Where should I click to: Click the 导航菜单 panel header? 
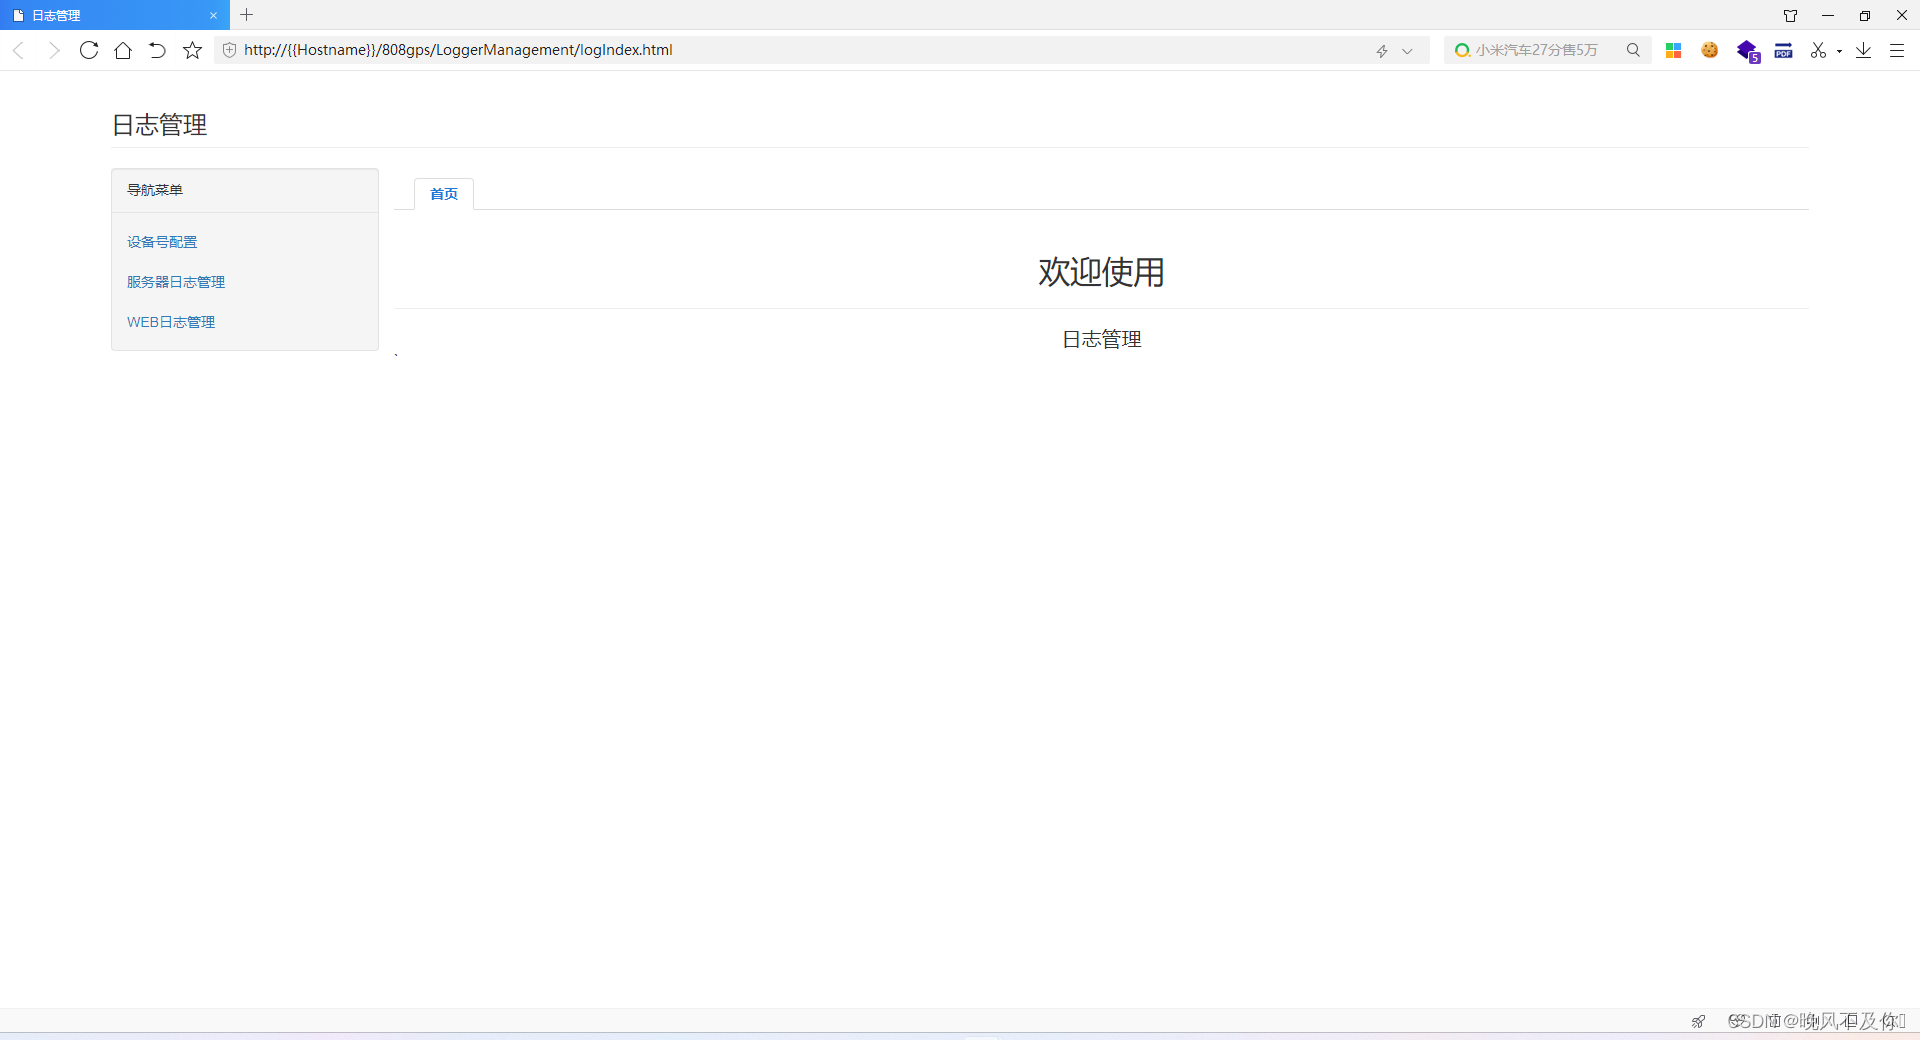tap(245, 190)
